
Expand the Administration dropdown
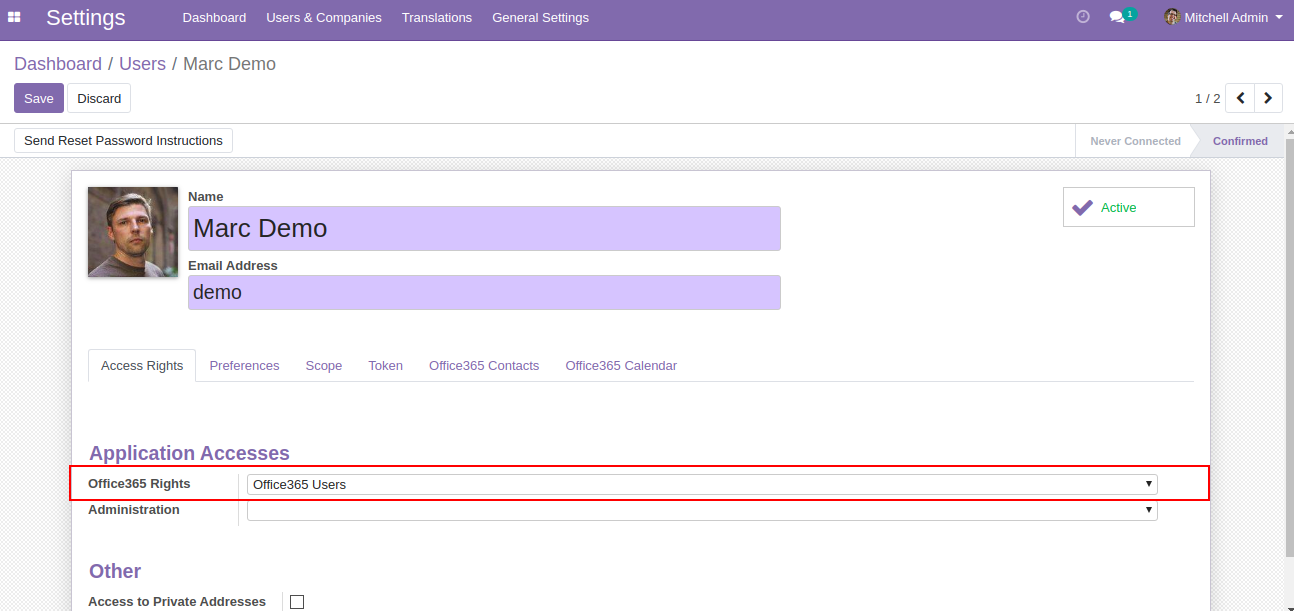coord(702,510)
